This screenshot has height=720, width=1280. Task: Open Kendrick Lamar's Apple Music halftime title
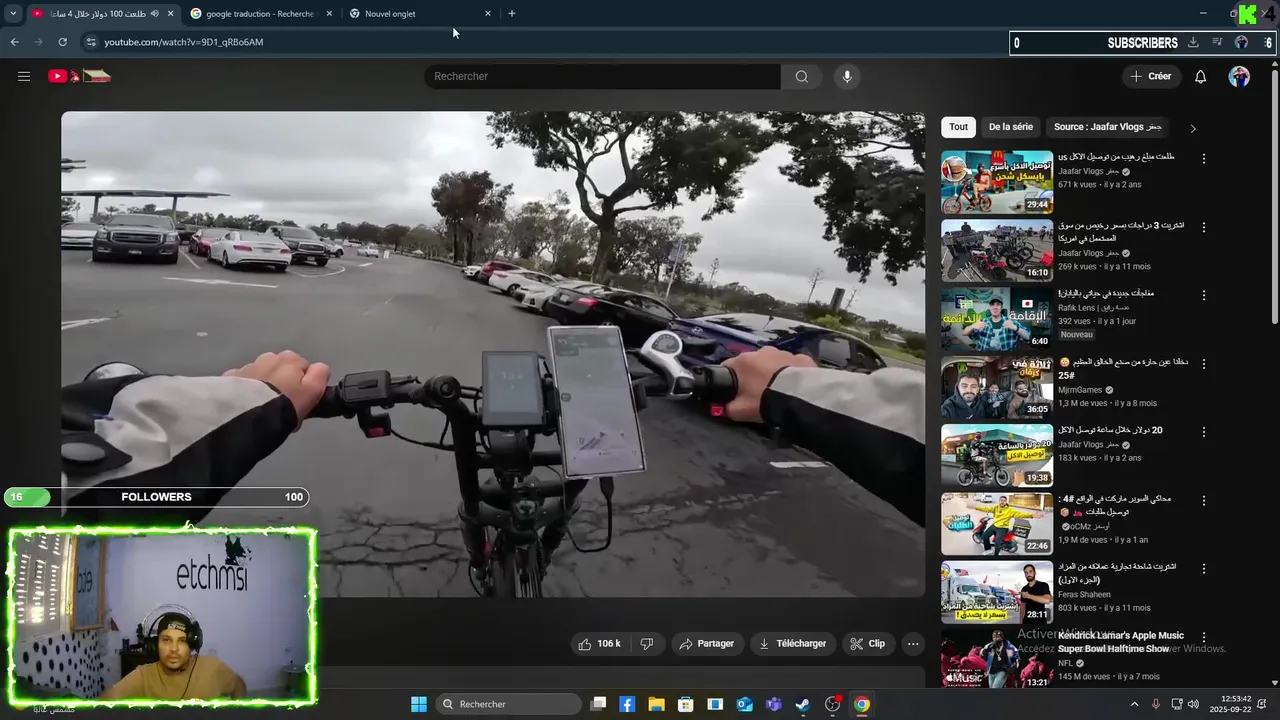point(1121,642)
